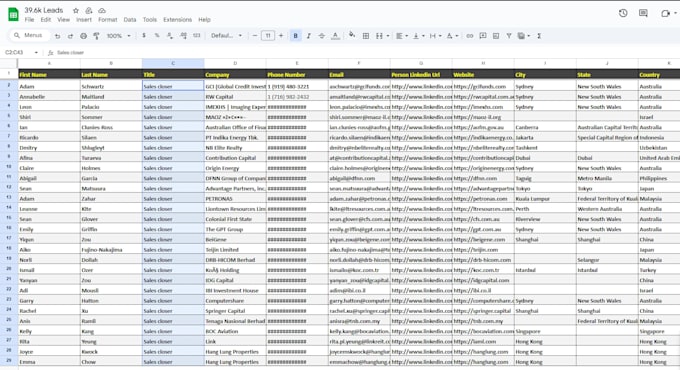Click the font size field

coord(268,36)
